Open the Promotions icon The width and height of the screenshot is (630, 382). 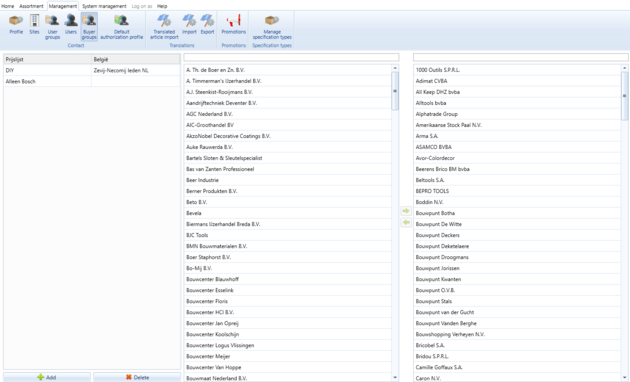(x=233, y=24)
